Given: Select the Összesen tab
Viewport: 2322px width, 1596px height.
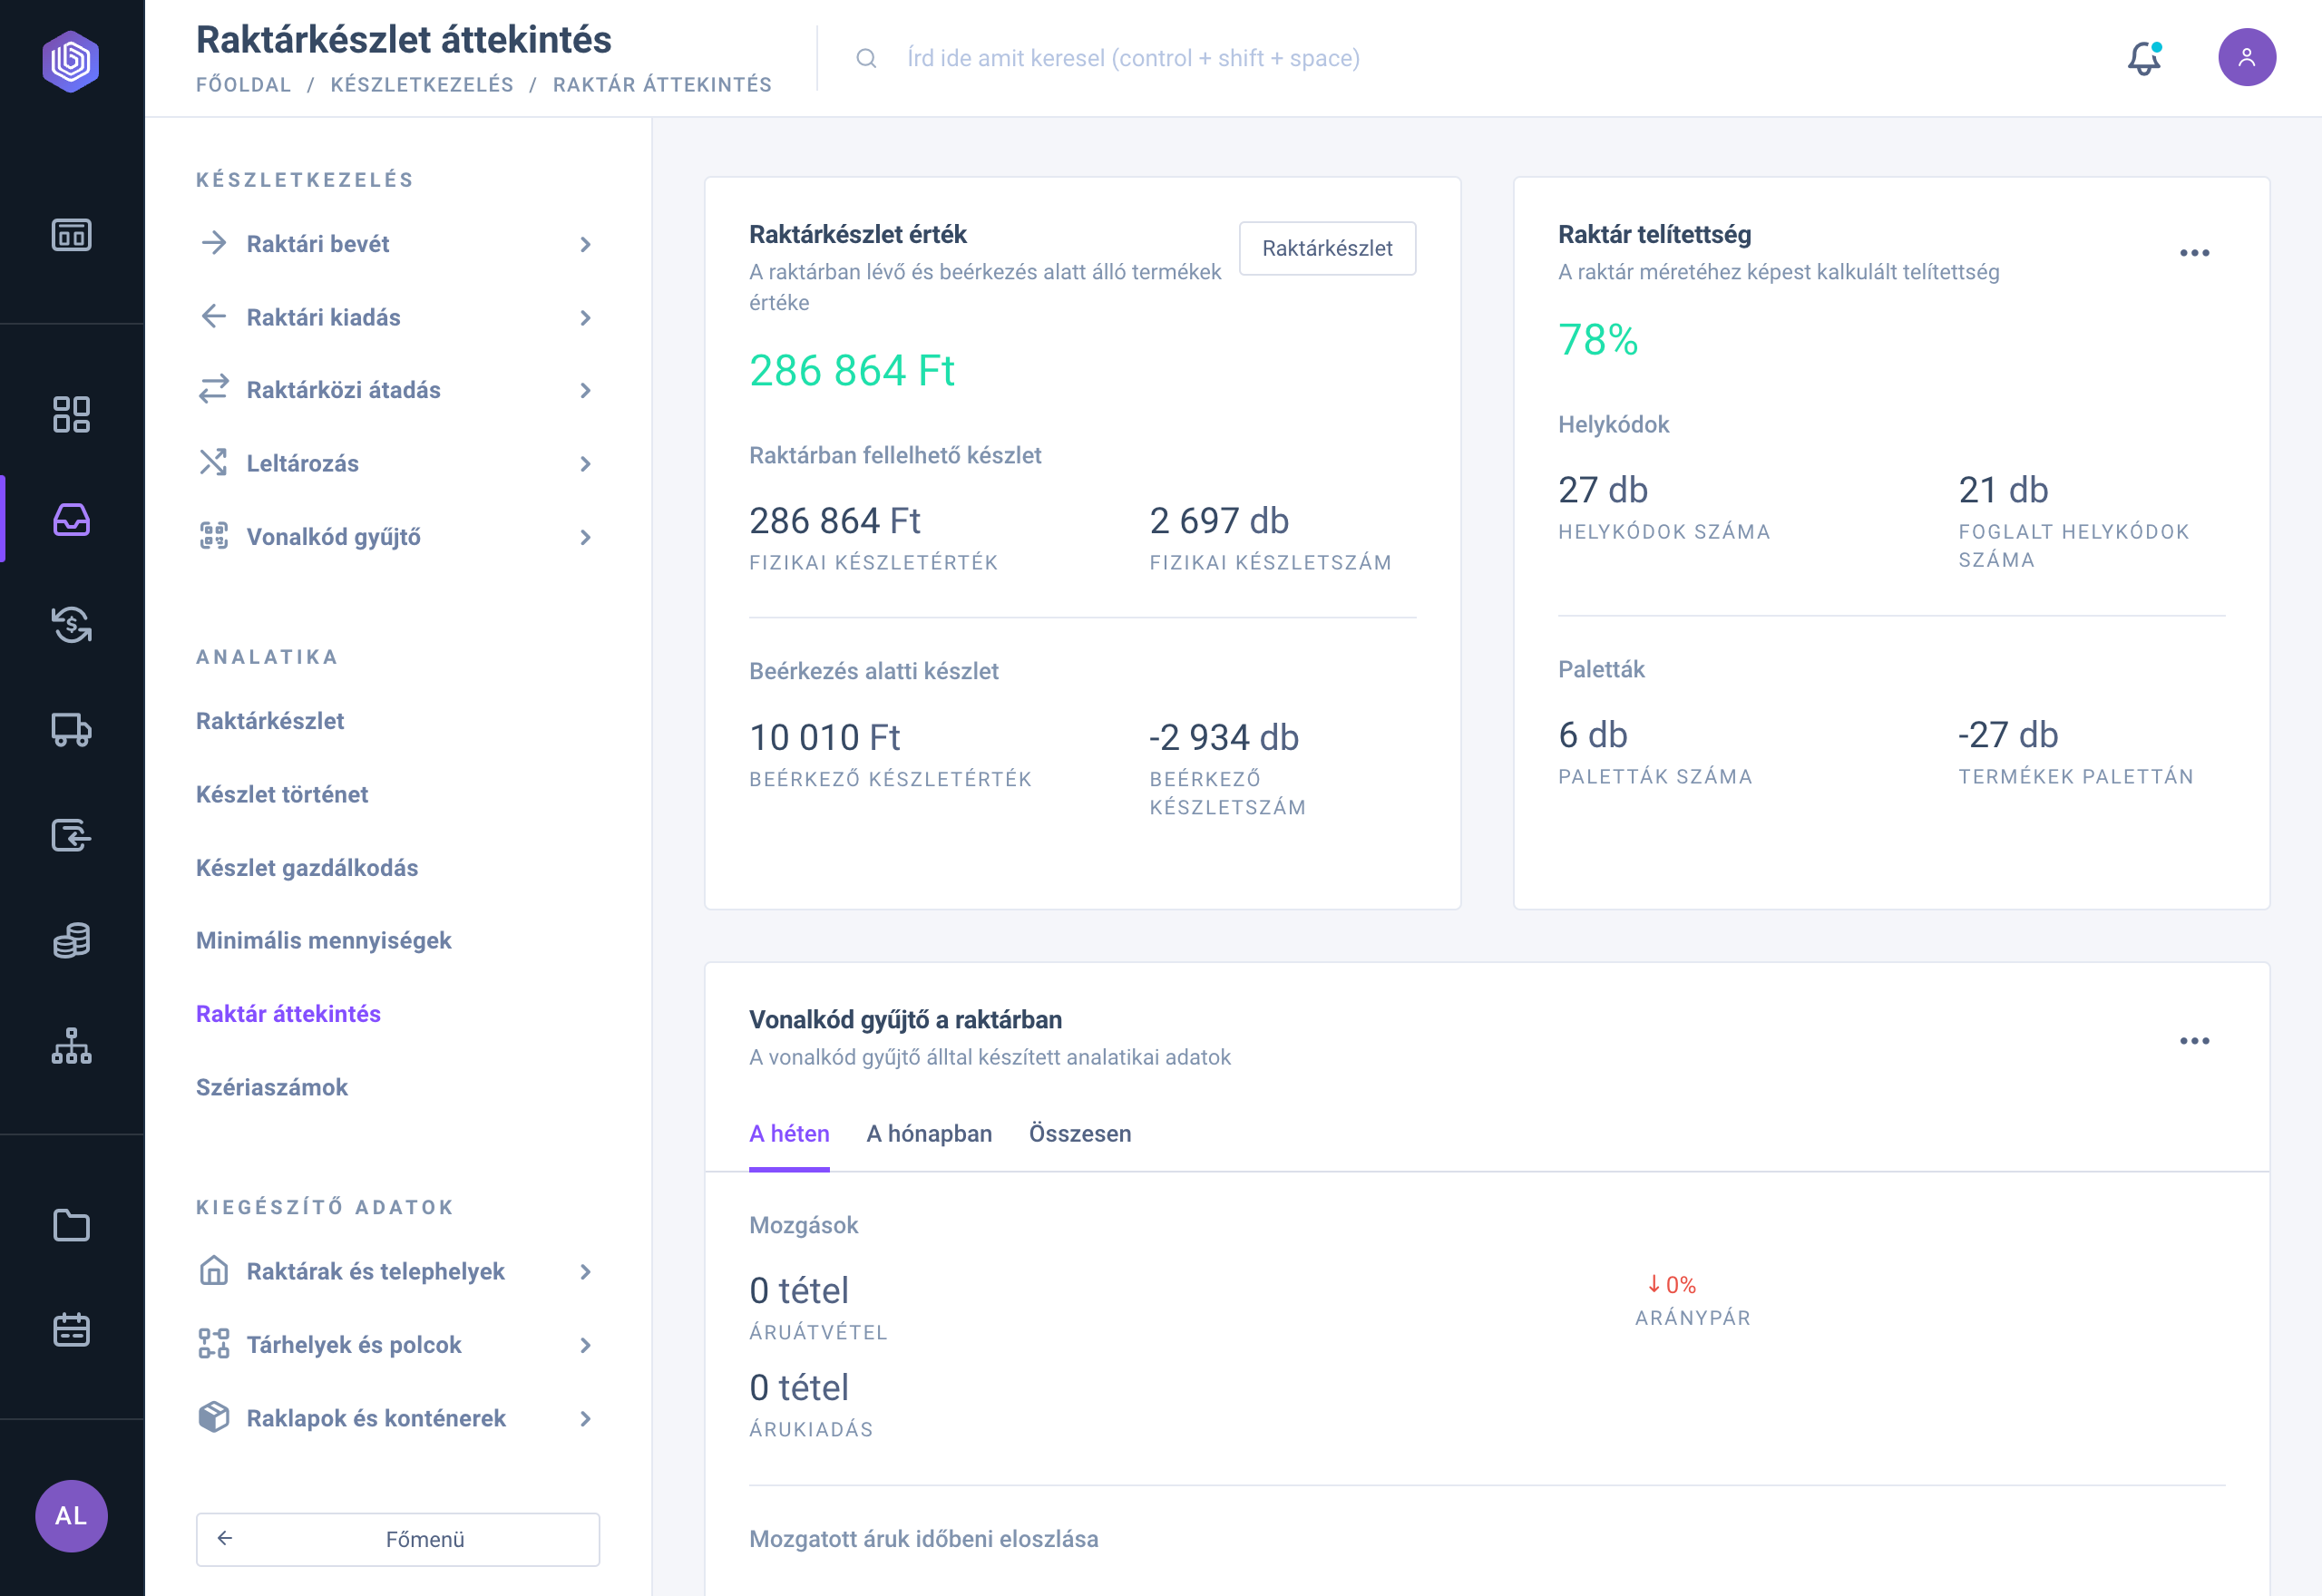Looking at the screenshot, I should (1079, 1134).
